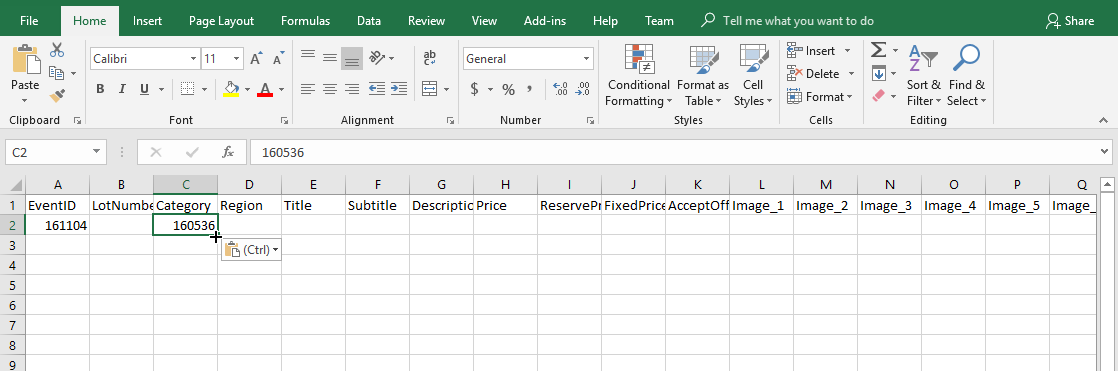
Task: Open the Paste Options (Ctrl) dropdown
Action: click(251, 250)
